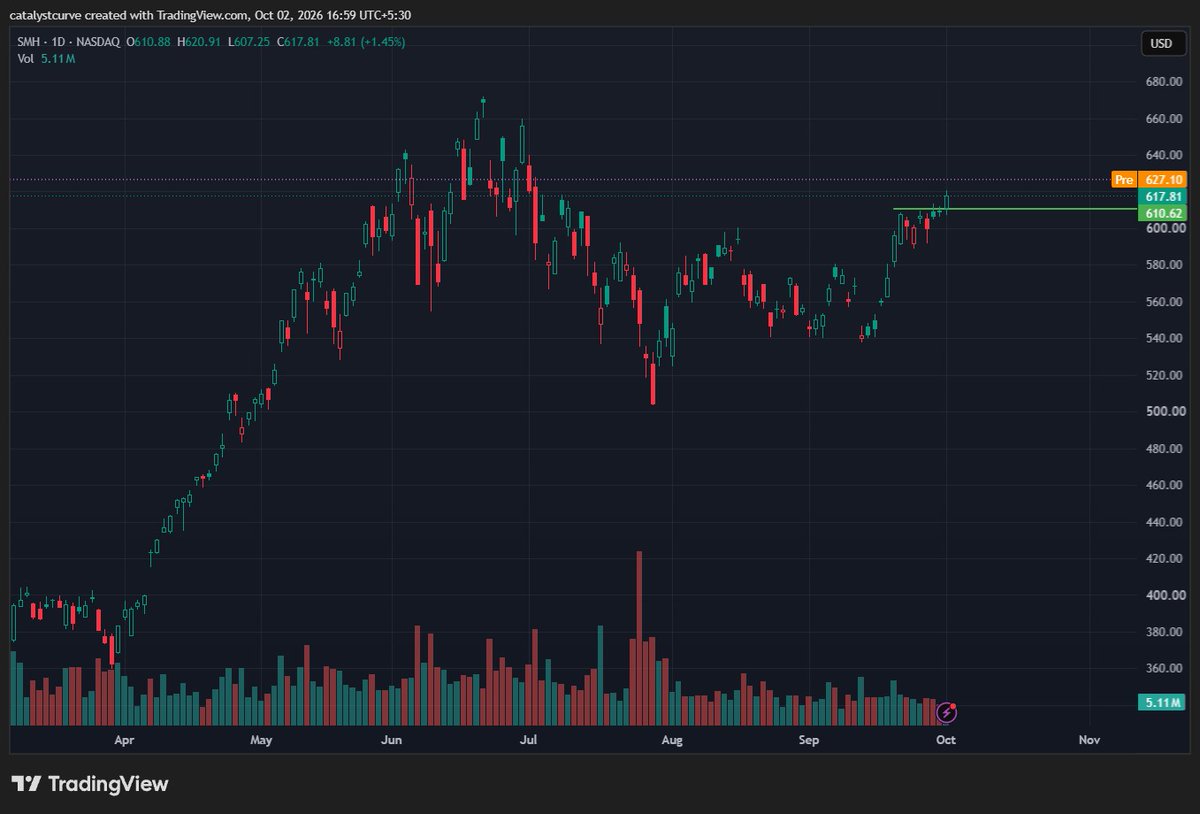Click the 540.00 price axis label

[x=1165, y=338]
